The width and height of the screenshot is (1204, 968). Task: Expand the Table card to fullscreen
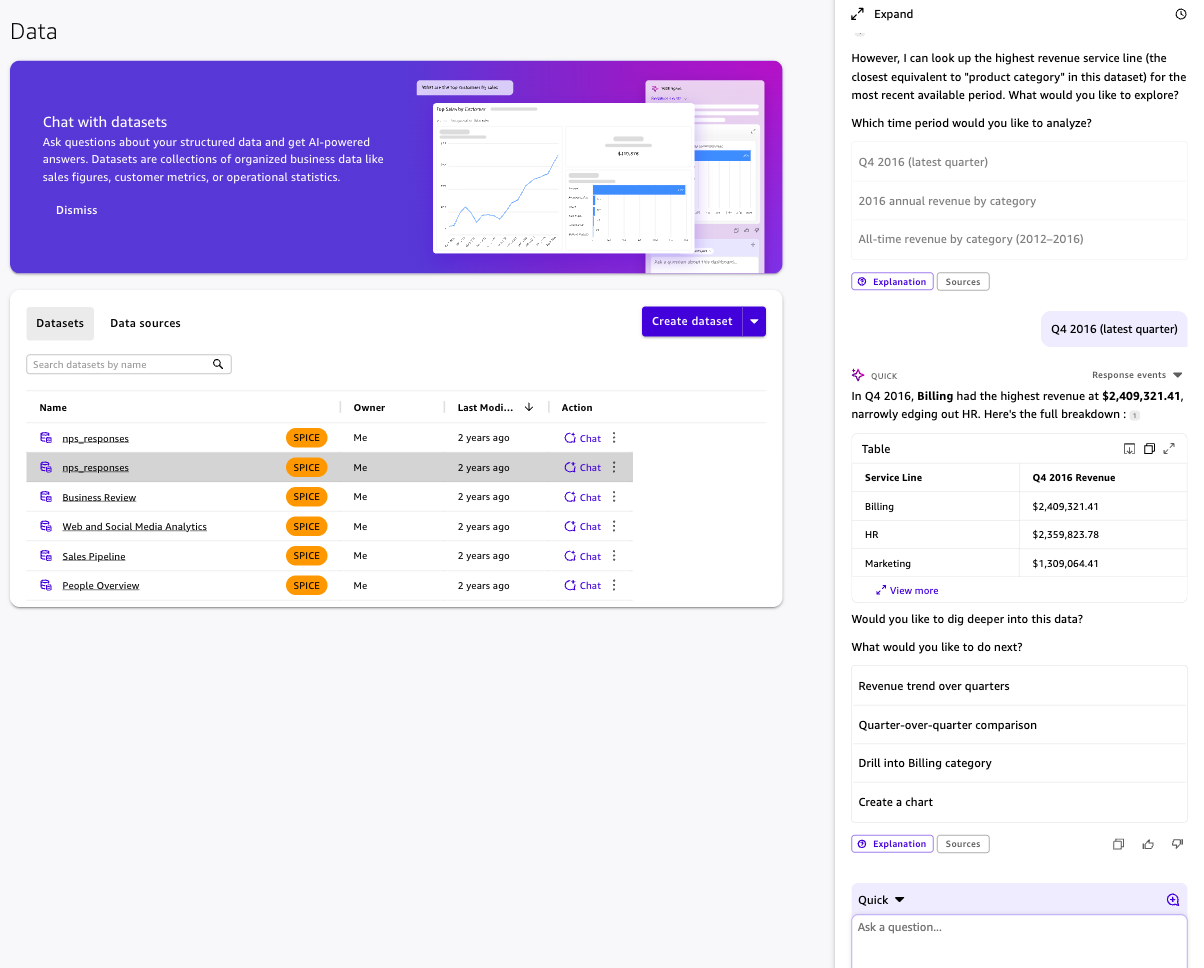1169,449
